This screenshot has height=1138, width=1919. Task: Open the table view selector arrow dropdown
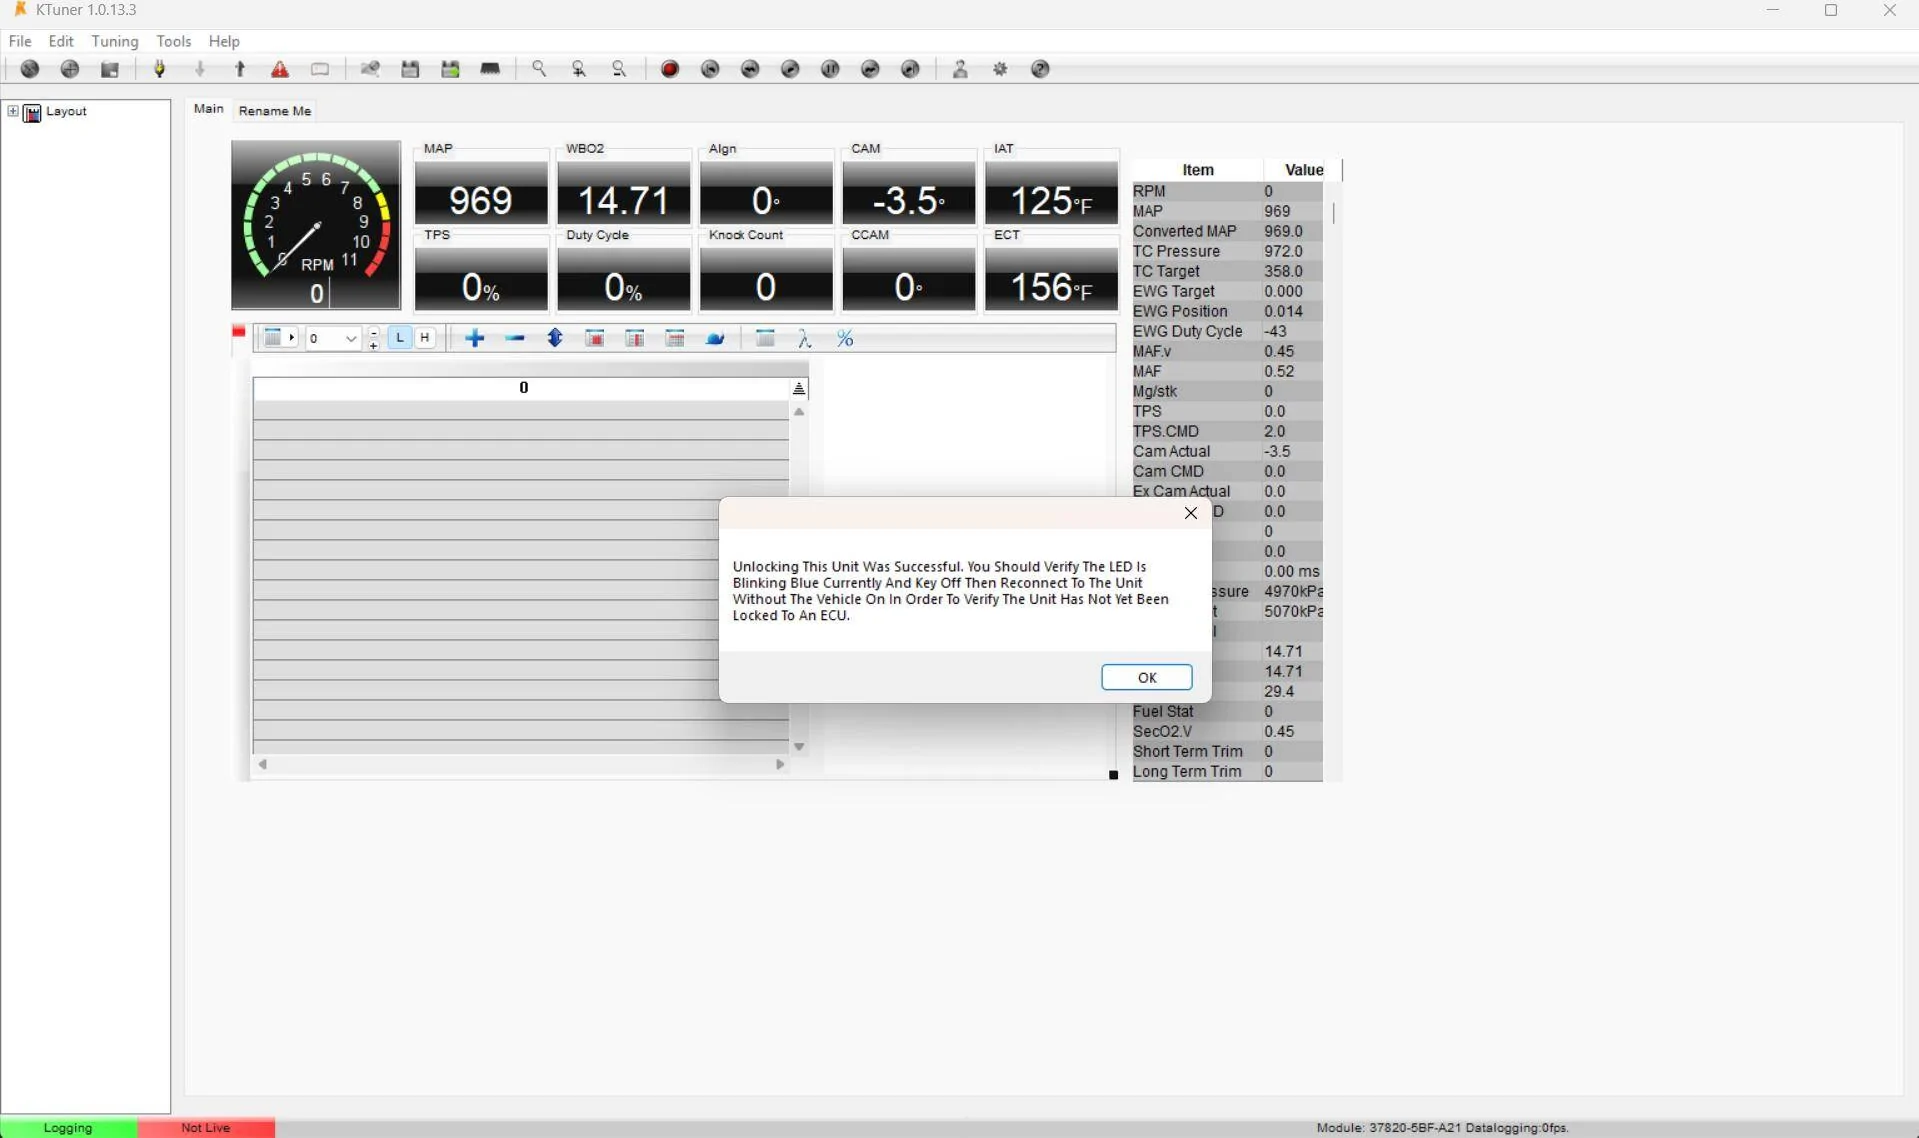tap(292, 338)
